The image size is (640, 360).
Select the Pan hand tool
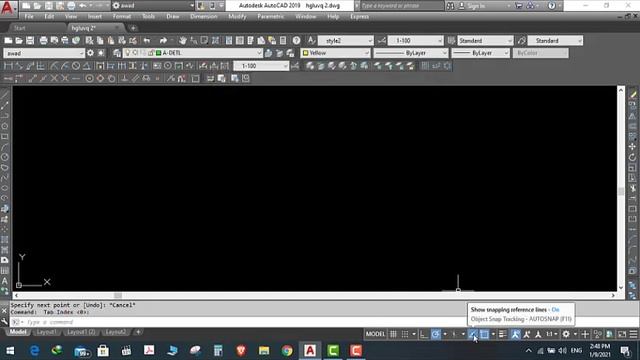182,40
